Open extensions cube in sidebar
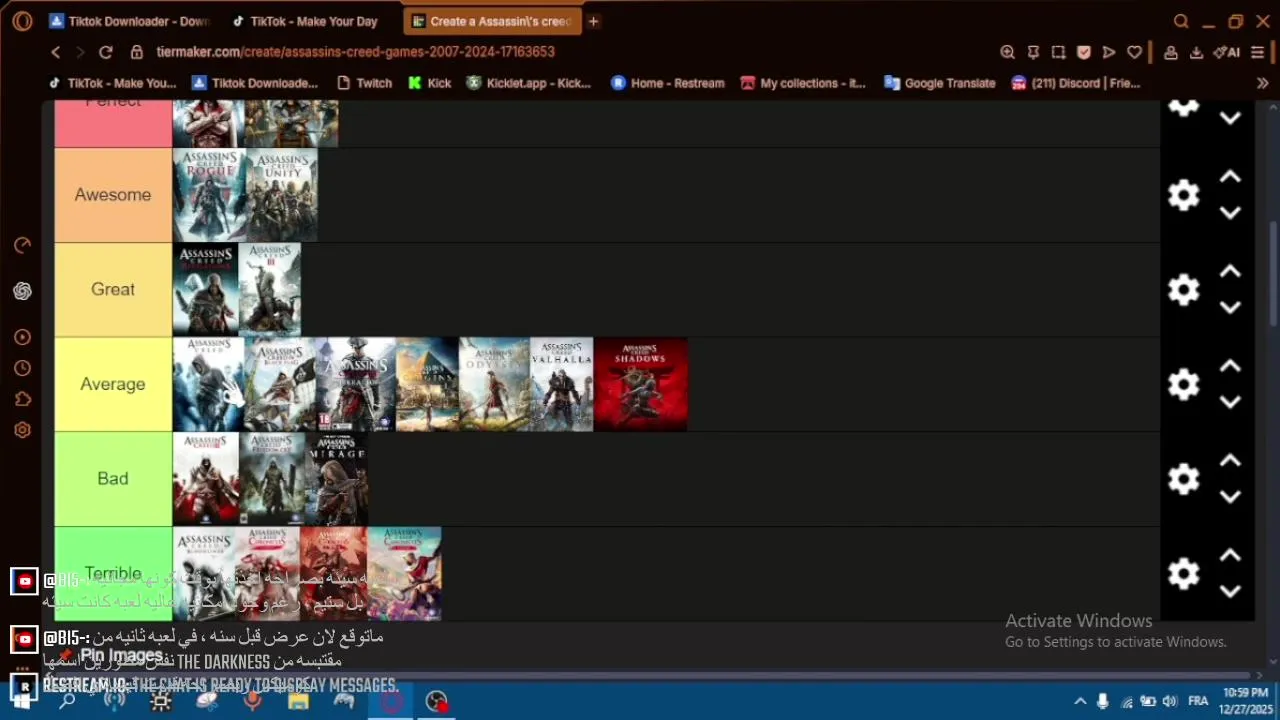The width and height of the screenshot is (1280, 720). coord(22,399)
